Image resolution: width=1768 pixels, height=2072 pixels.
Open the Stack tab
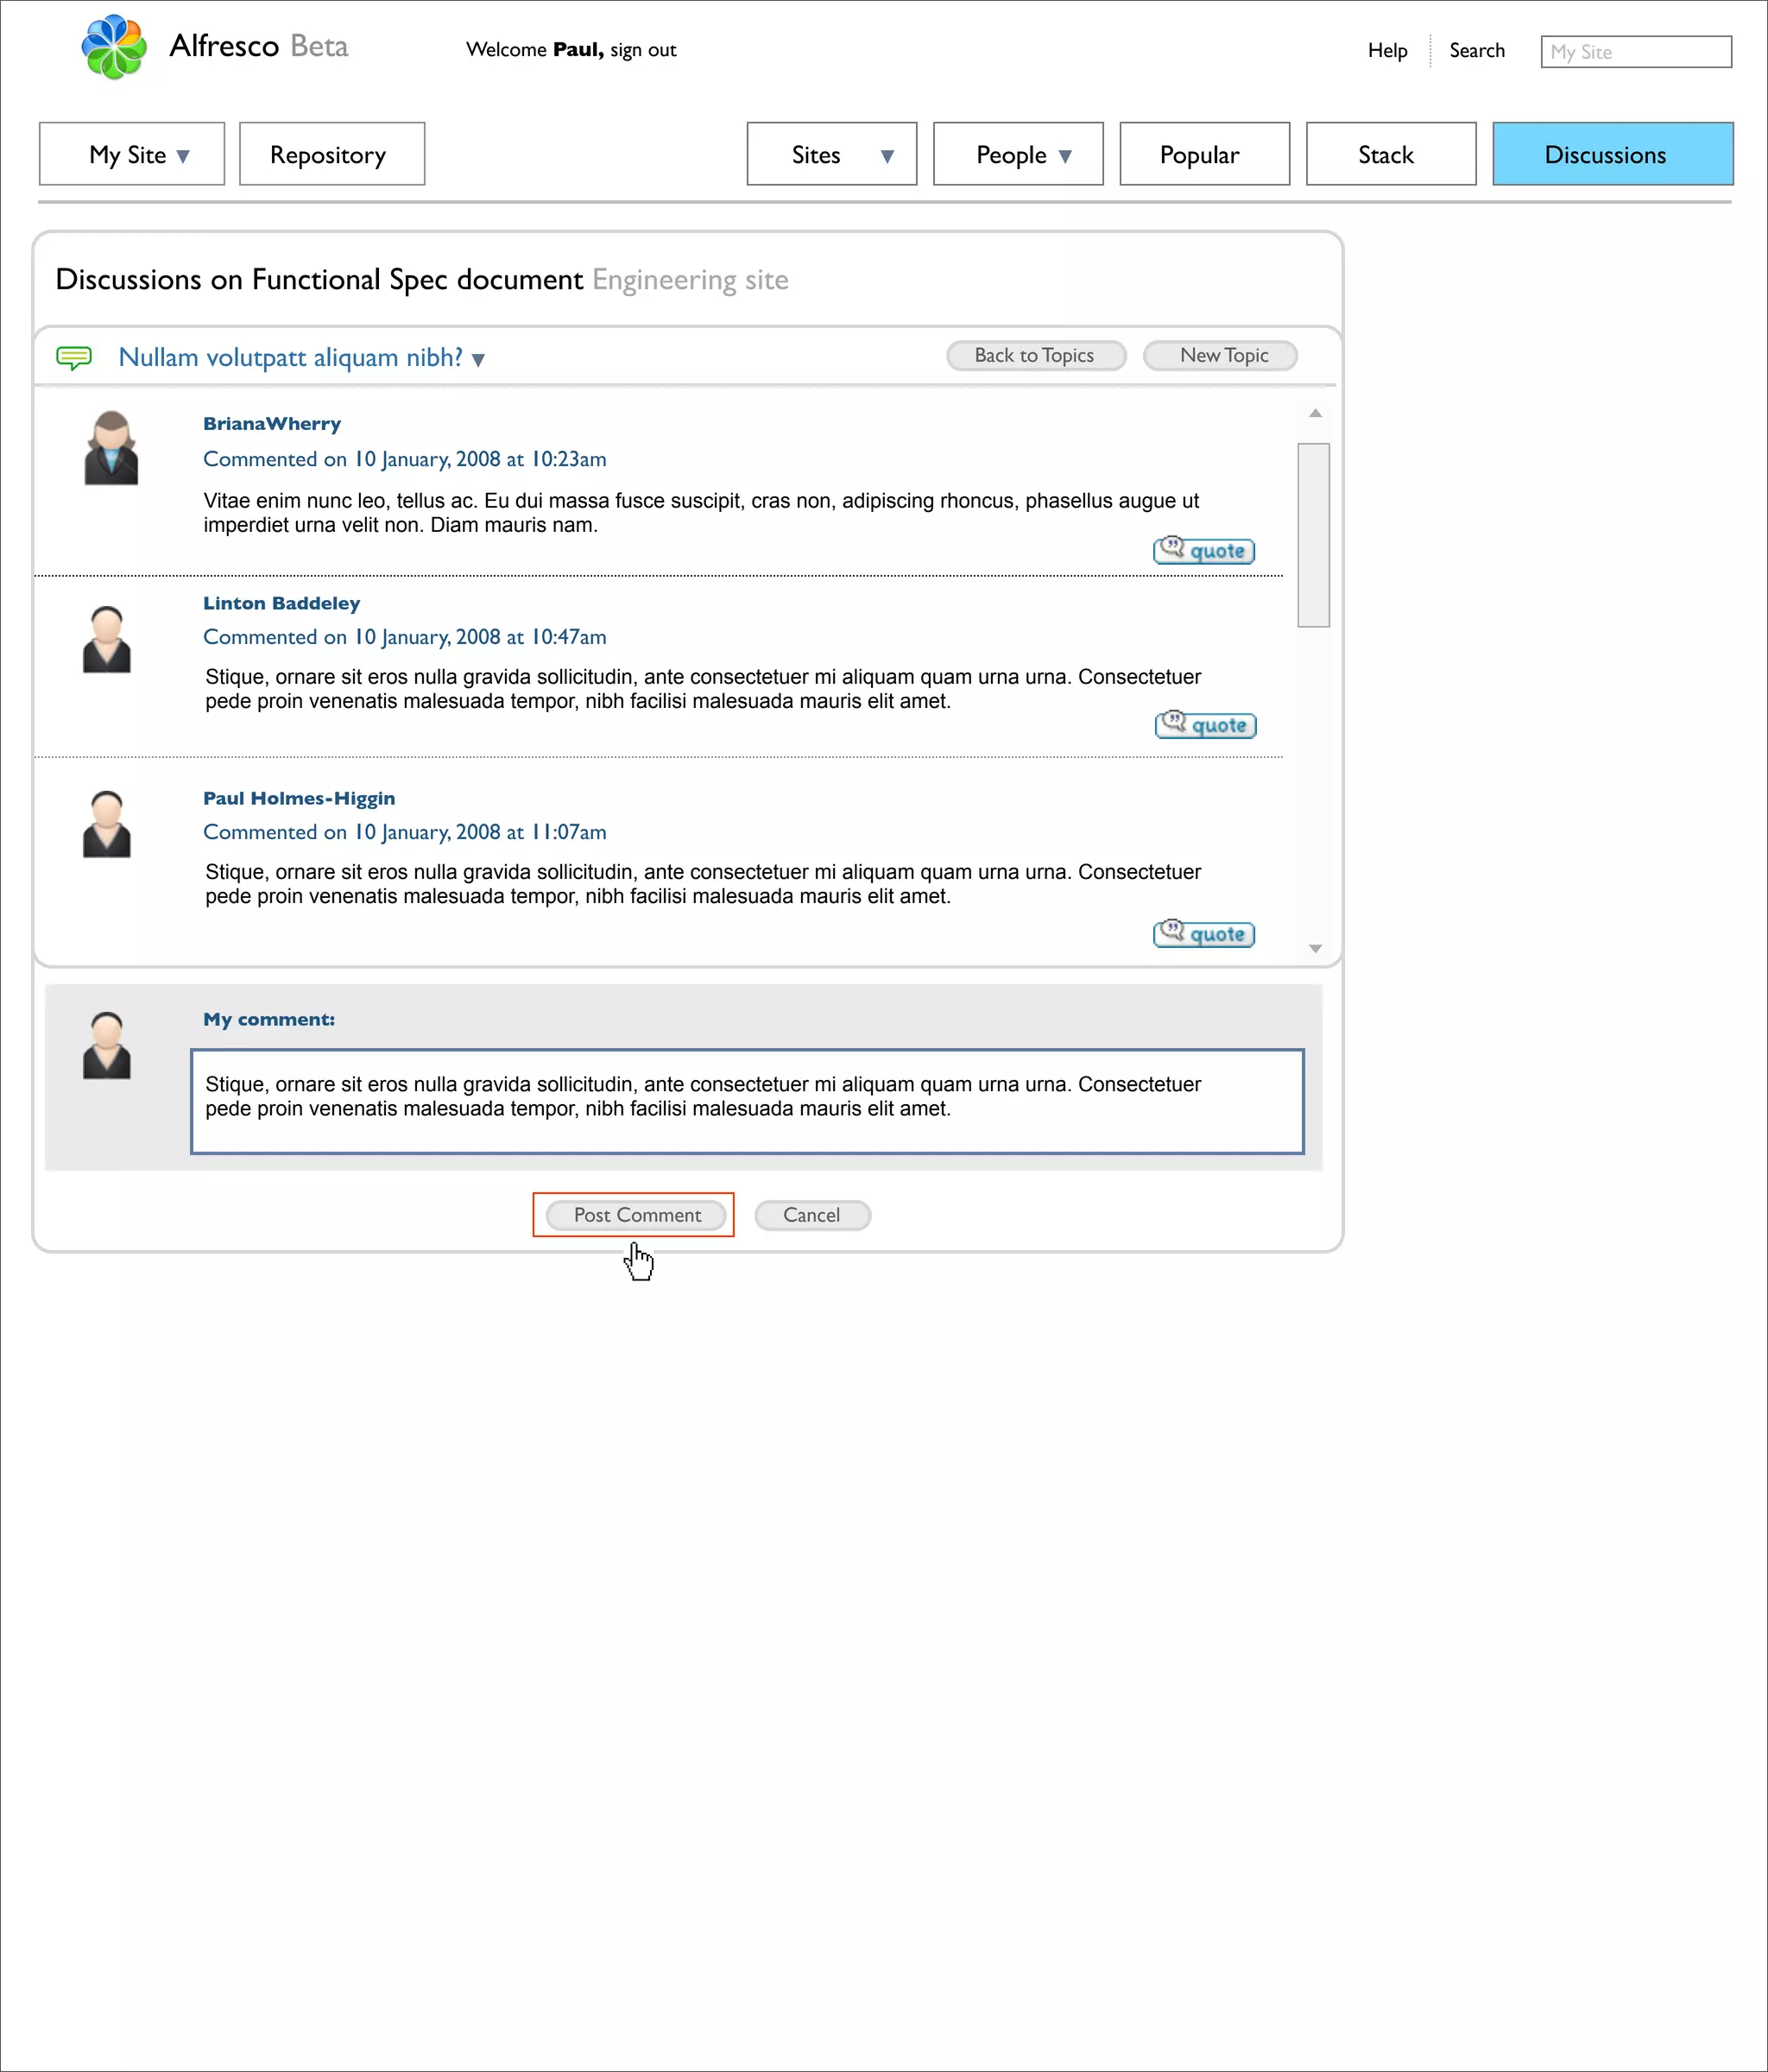tap(1391, 154)
